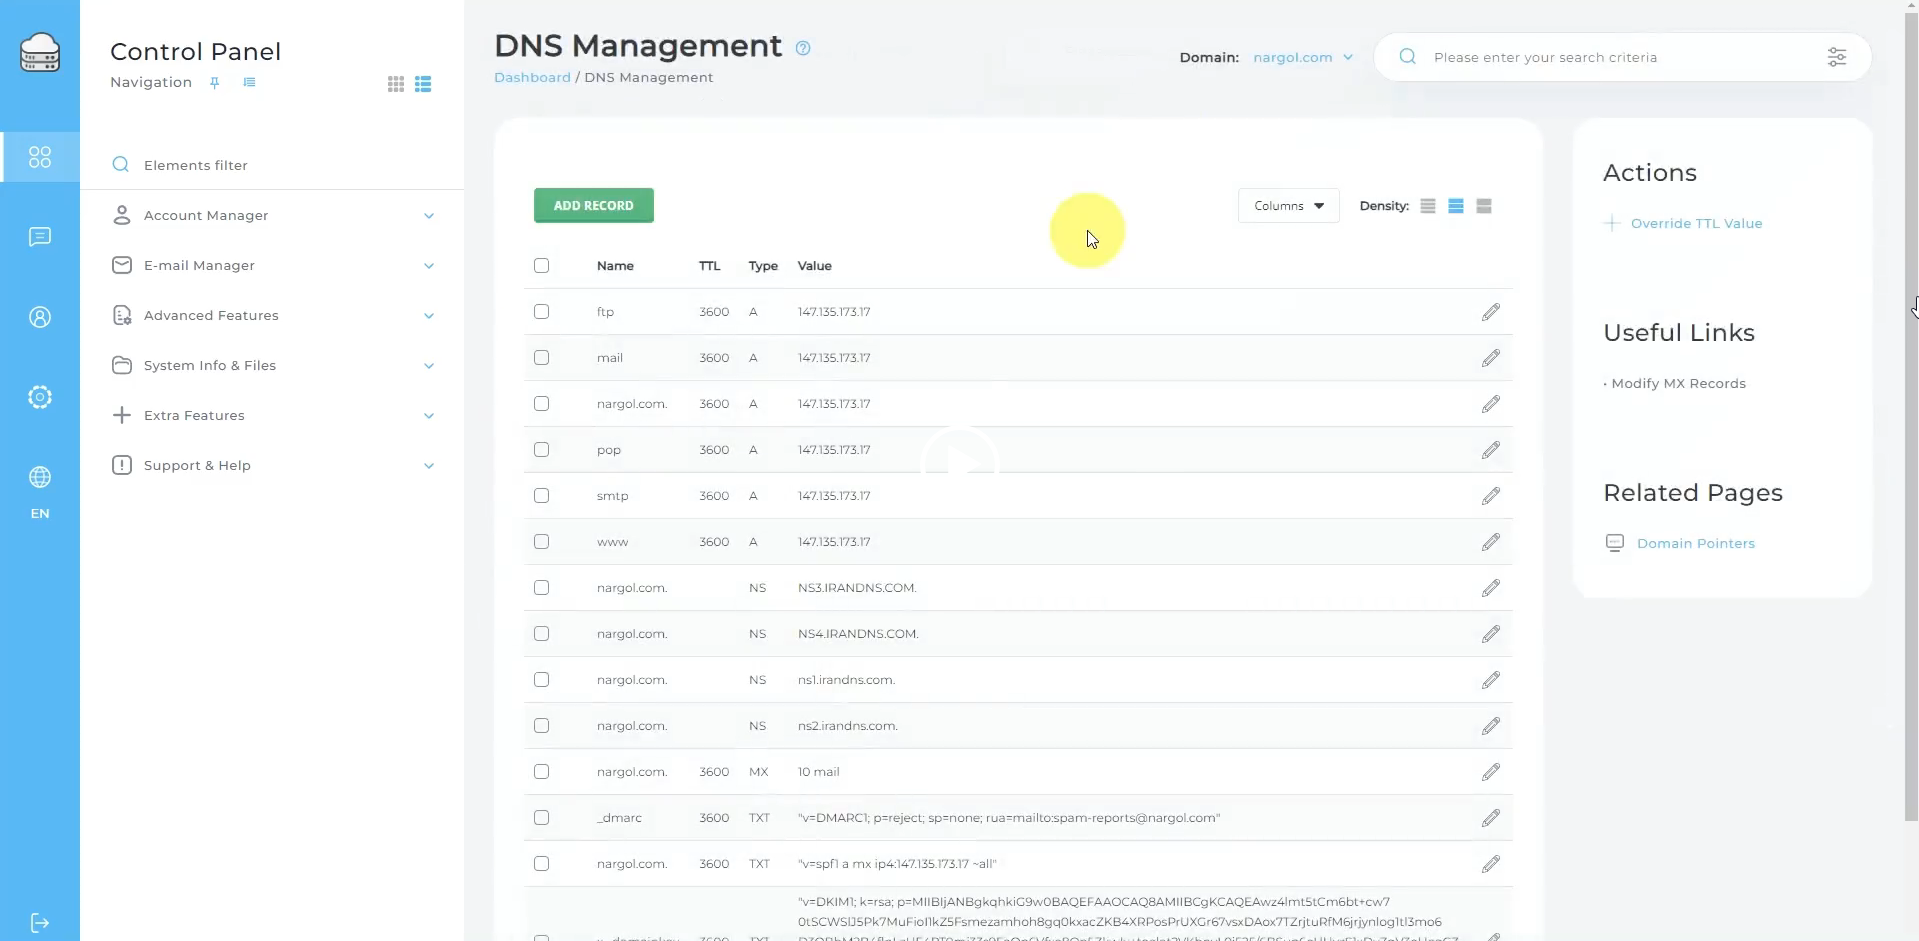This screenshot has height=941, width=1919.
Task: Edit the _dmarc TXT record via pencil icon
Action: click(1490, 818)
